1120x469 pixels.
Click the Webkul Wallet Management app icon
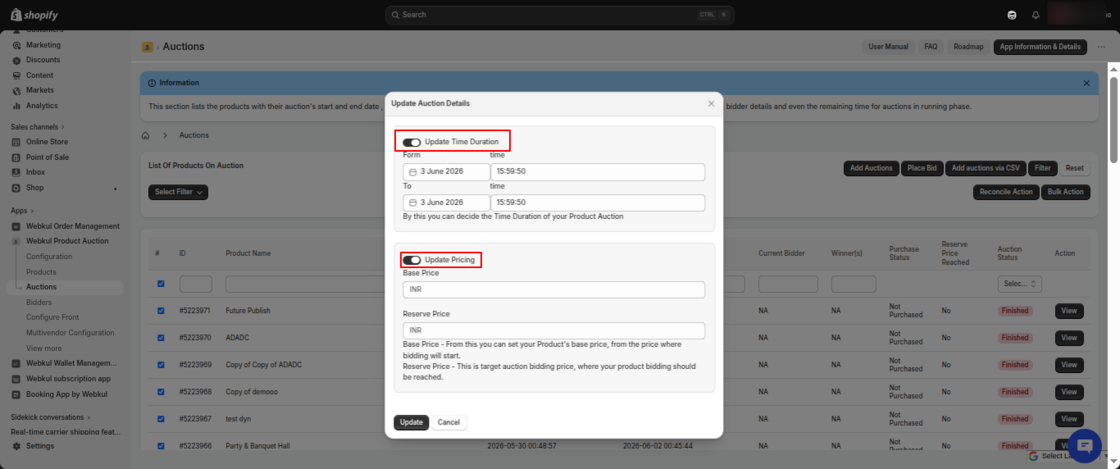(x=16, y=363)
